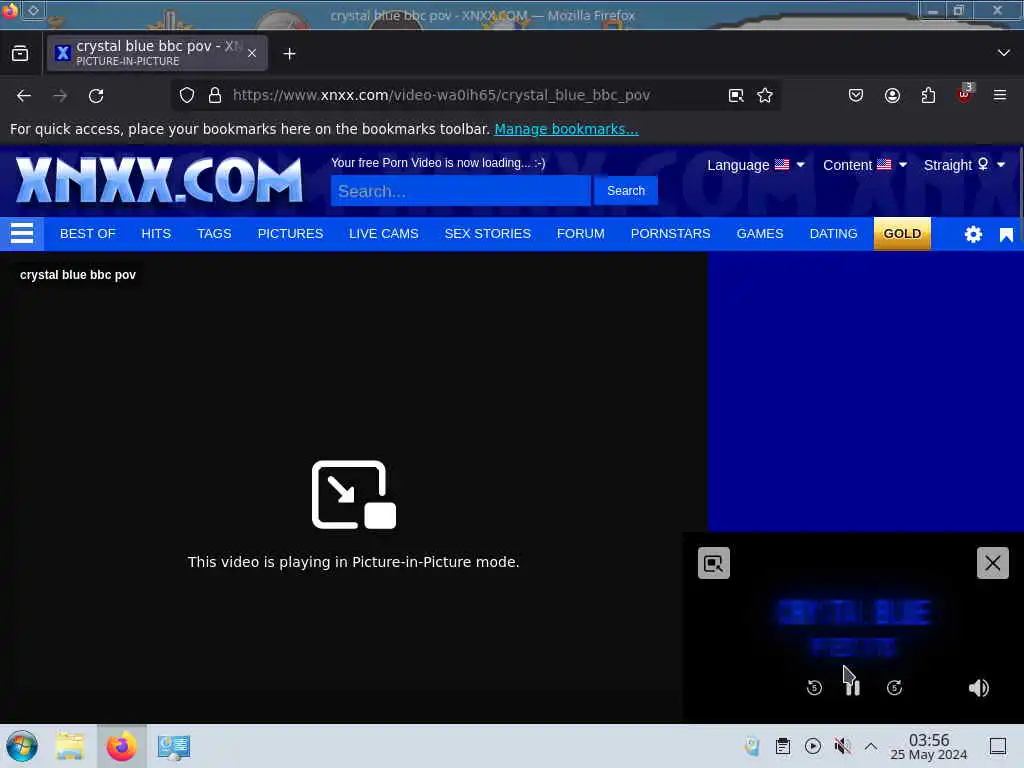Image resolution: width=1024 pixels, height=768 pixels.
Task: Expand the Language dropdown
Action: 756,165
